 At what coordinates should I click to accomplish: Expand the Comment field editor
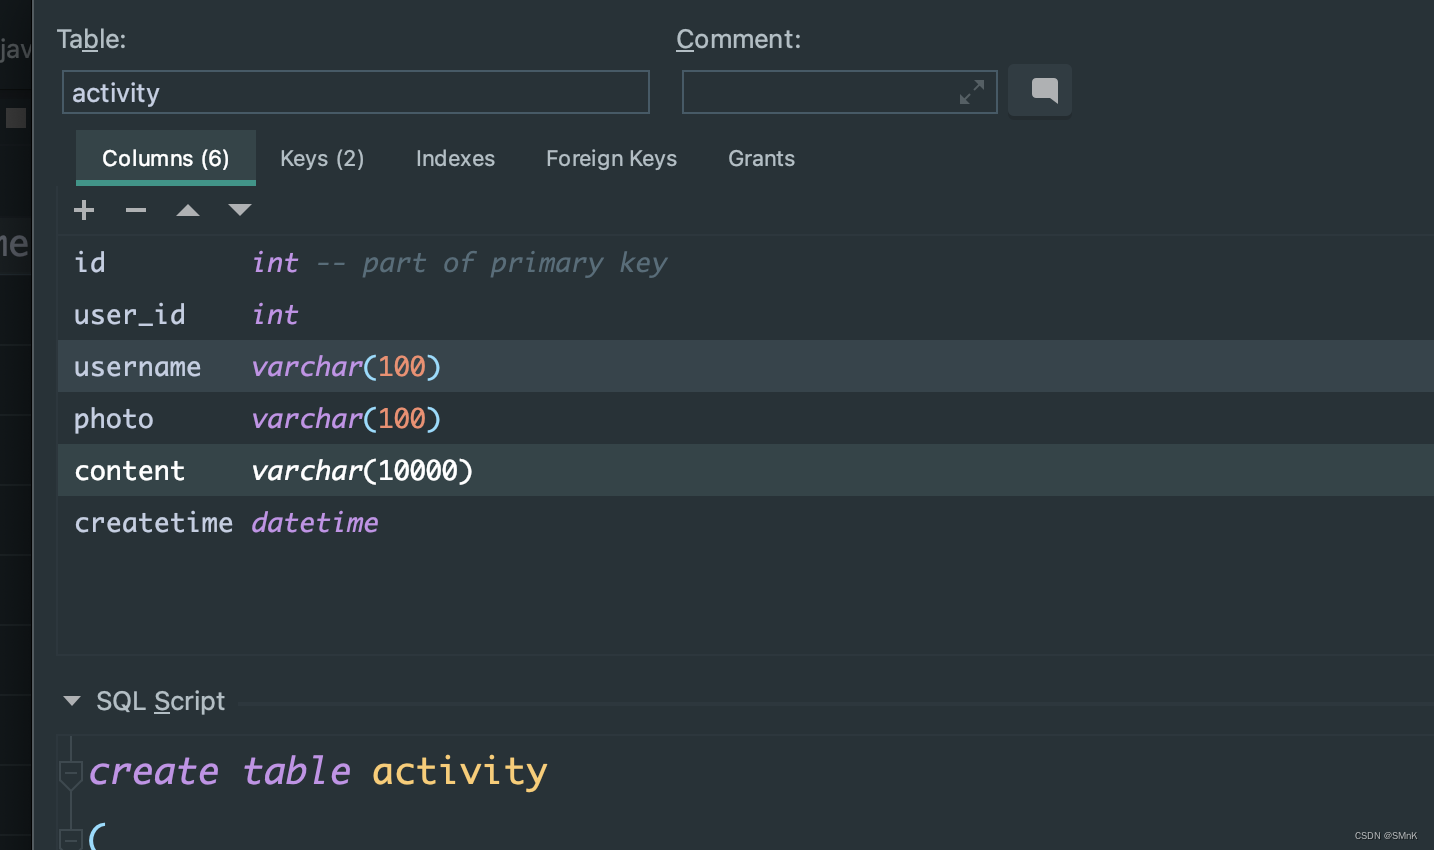click(x=971, y=91)
